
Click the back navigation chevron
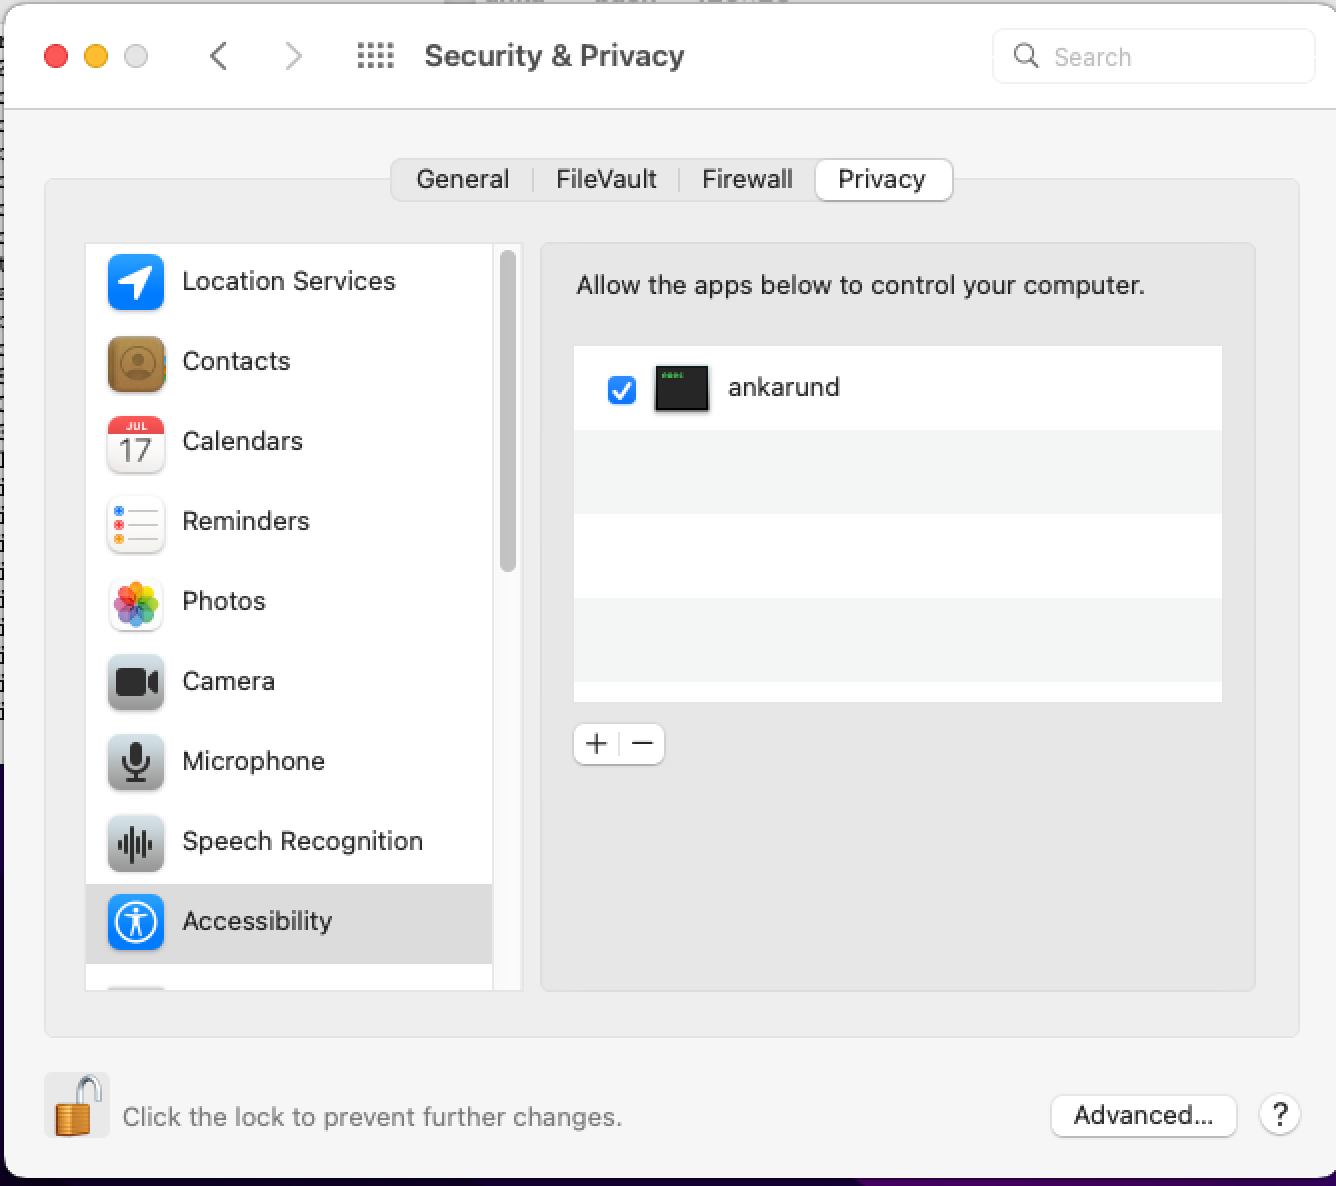[219, 56]
